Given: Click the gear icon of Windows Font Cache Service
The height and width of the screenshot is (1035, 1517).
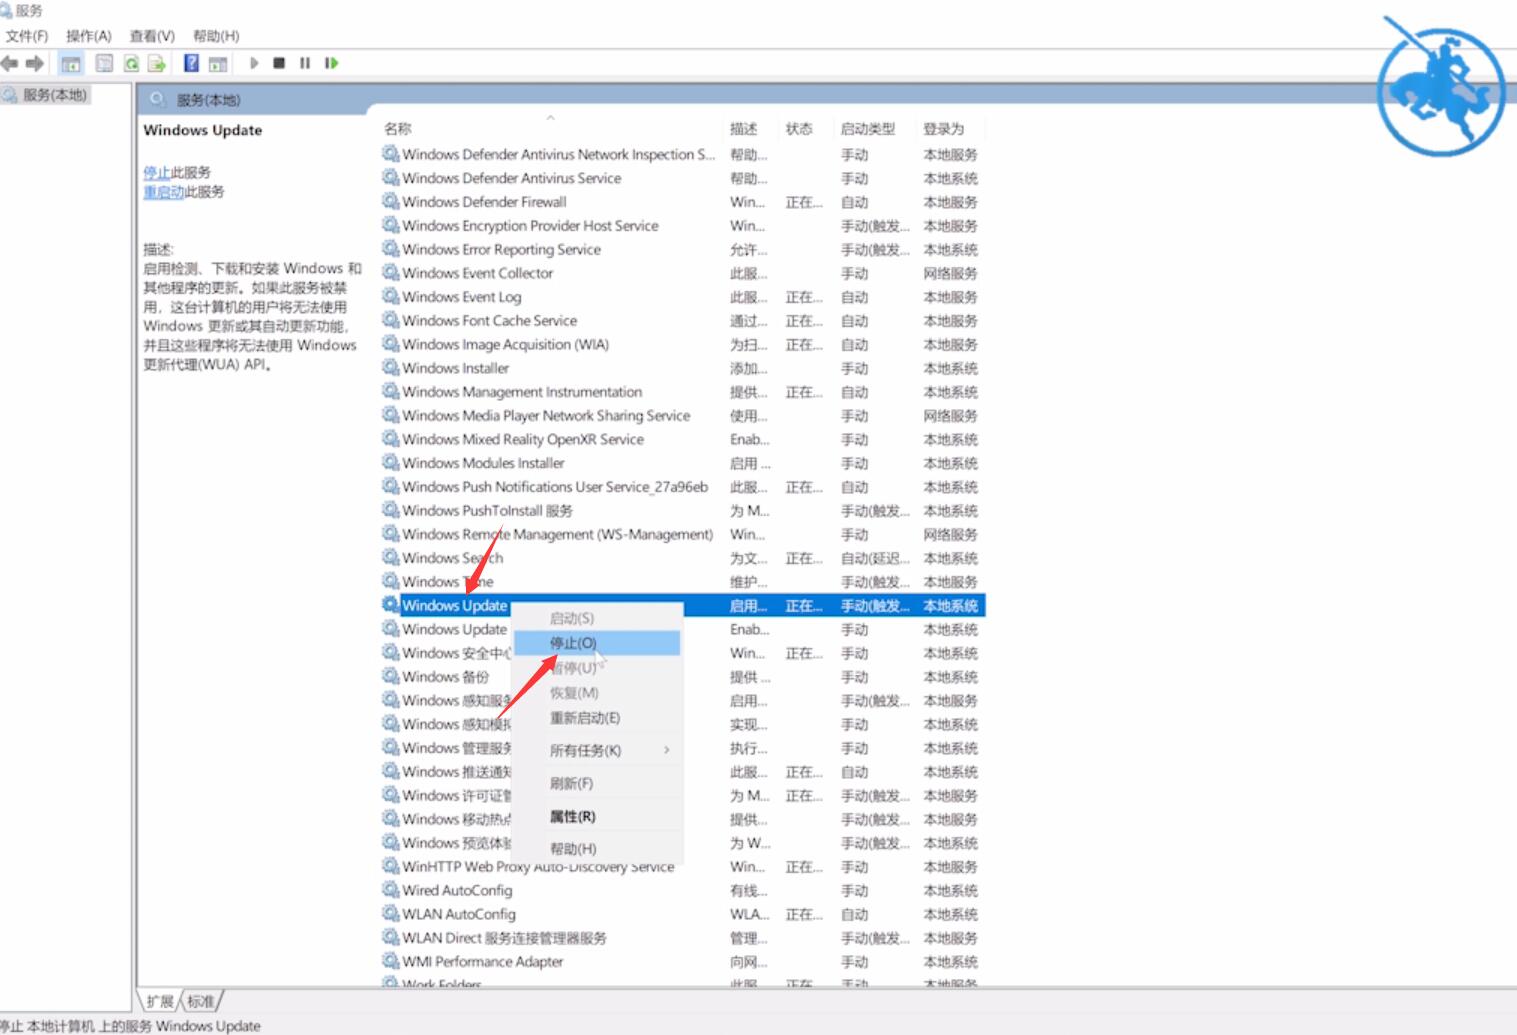Looking at the screenshot, I should tap(391, 320).
